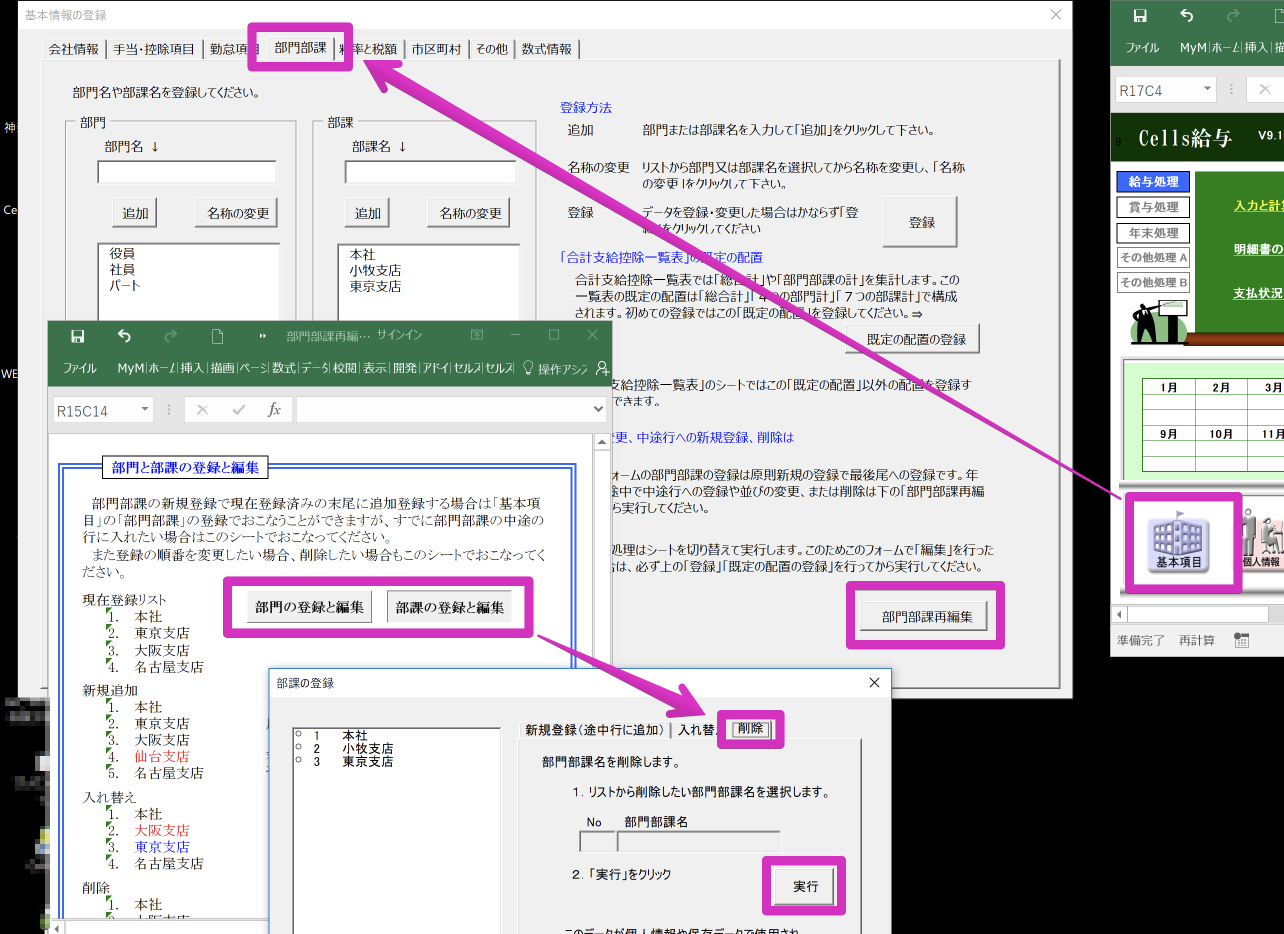Select radio for 2 小牧支店 in 部課の登録 list

pyautogui.click(x=298, y=748)
